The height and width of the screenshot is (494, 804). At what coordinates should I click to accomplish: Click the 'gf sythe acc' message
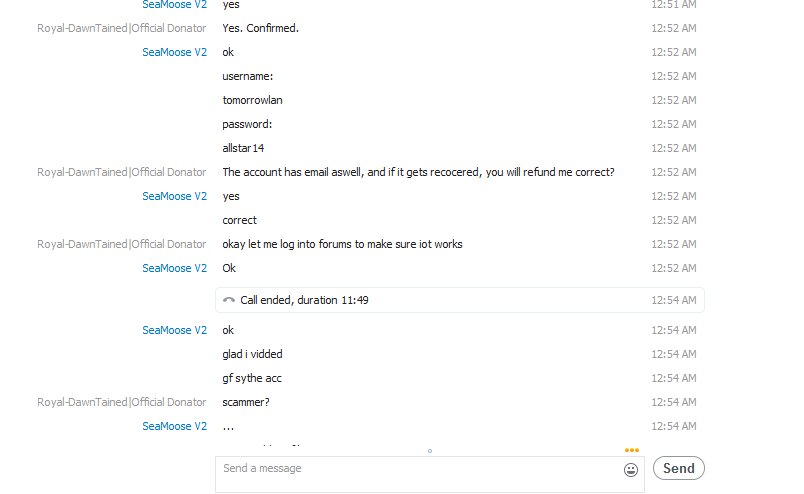(252, 378)
